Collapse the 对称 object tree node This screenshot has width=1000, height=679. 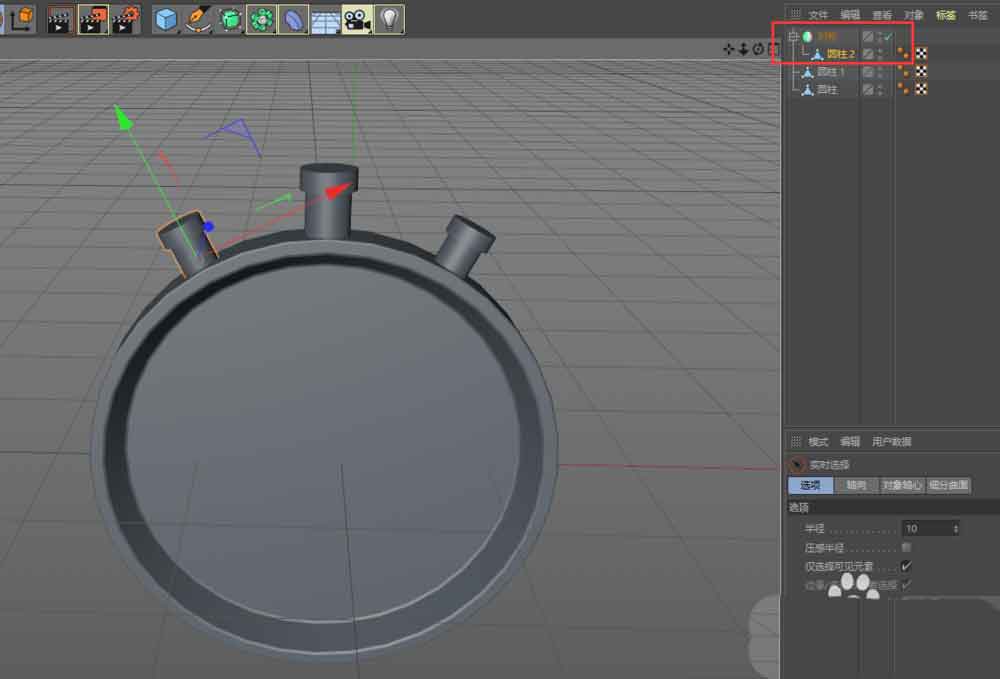click(793, 37)
